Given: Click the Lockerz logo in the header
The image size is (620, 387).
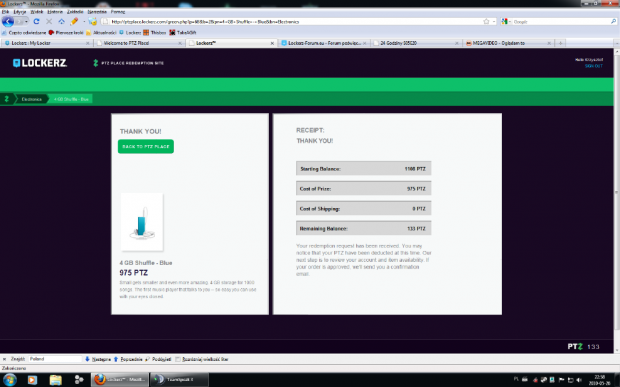Looking at the screenshot, I should 40,63.
